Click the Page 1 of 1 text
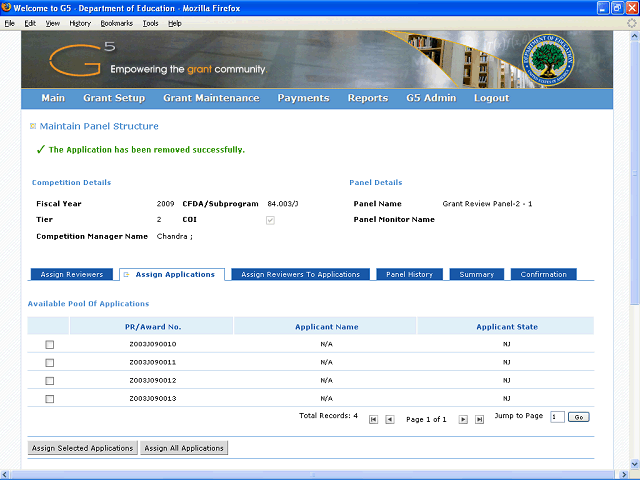Screen dimensions: 640x480 (426, 420)
